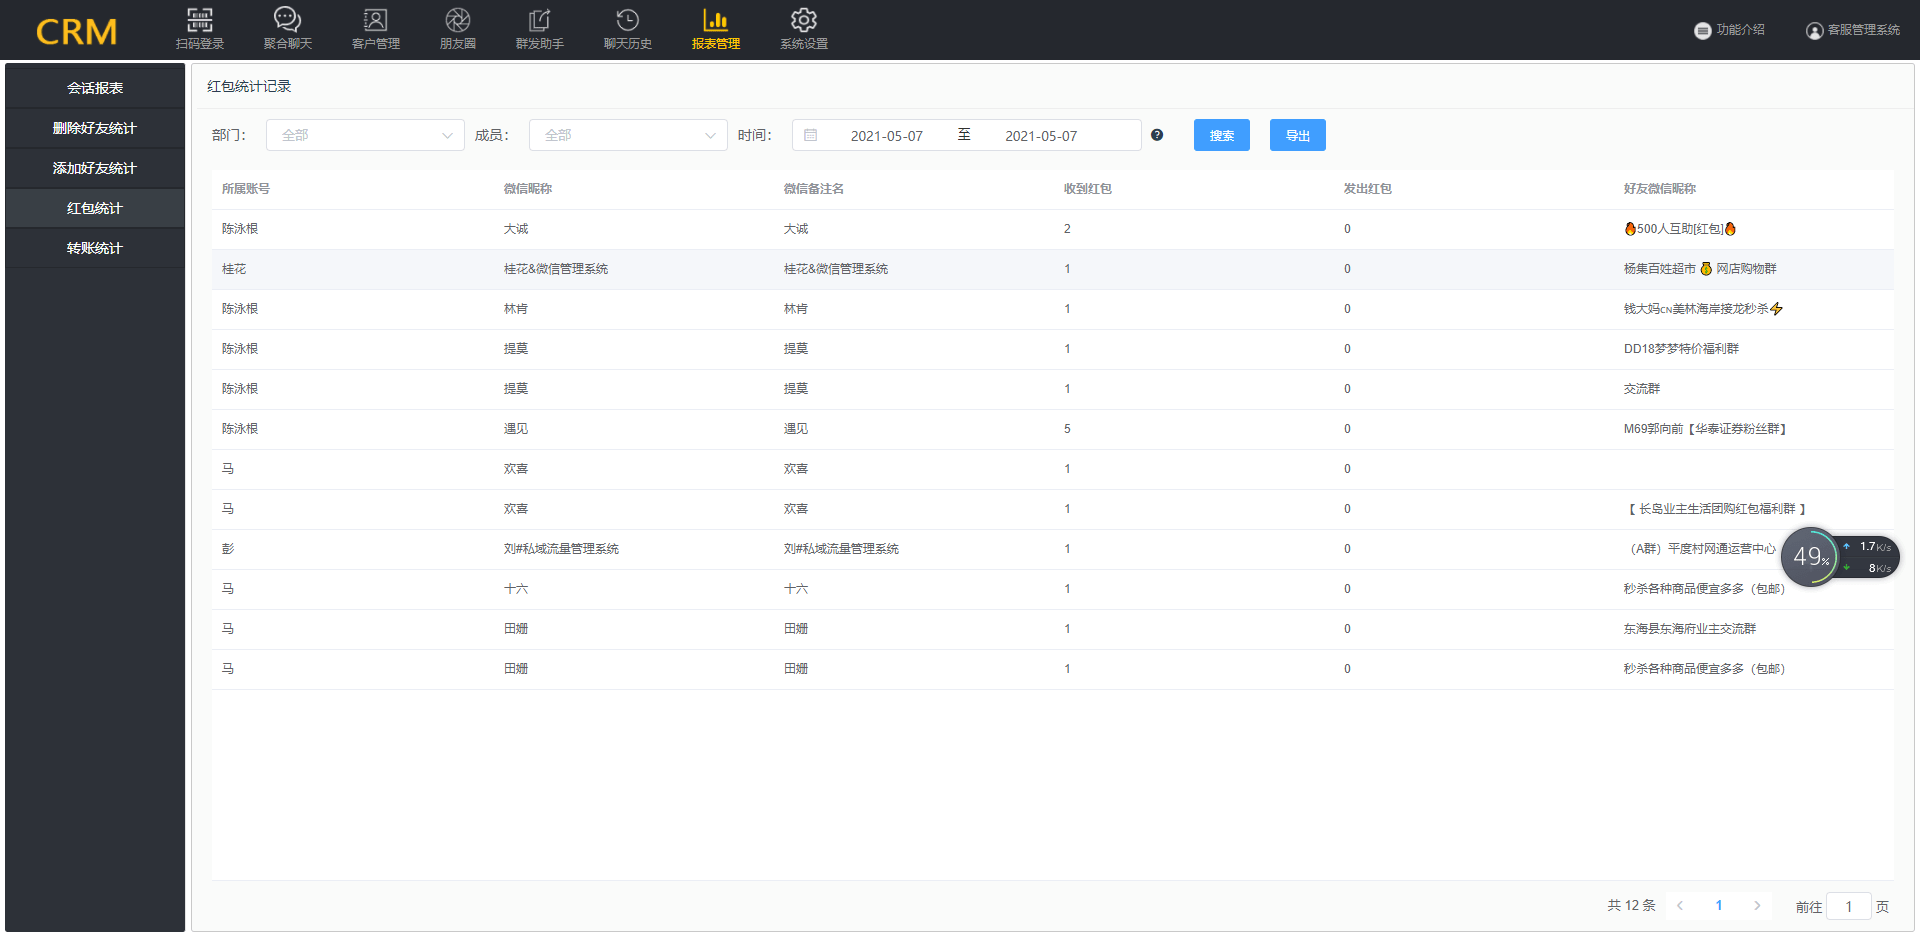The width and height of the screenshot is (1920, 937).
Task: Click the network speed floating widget
Action: tap(1840, 557)
